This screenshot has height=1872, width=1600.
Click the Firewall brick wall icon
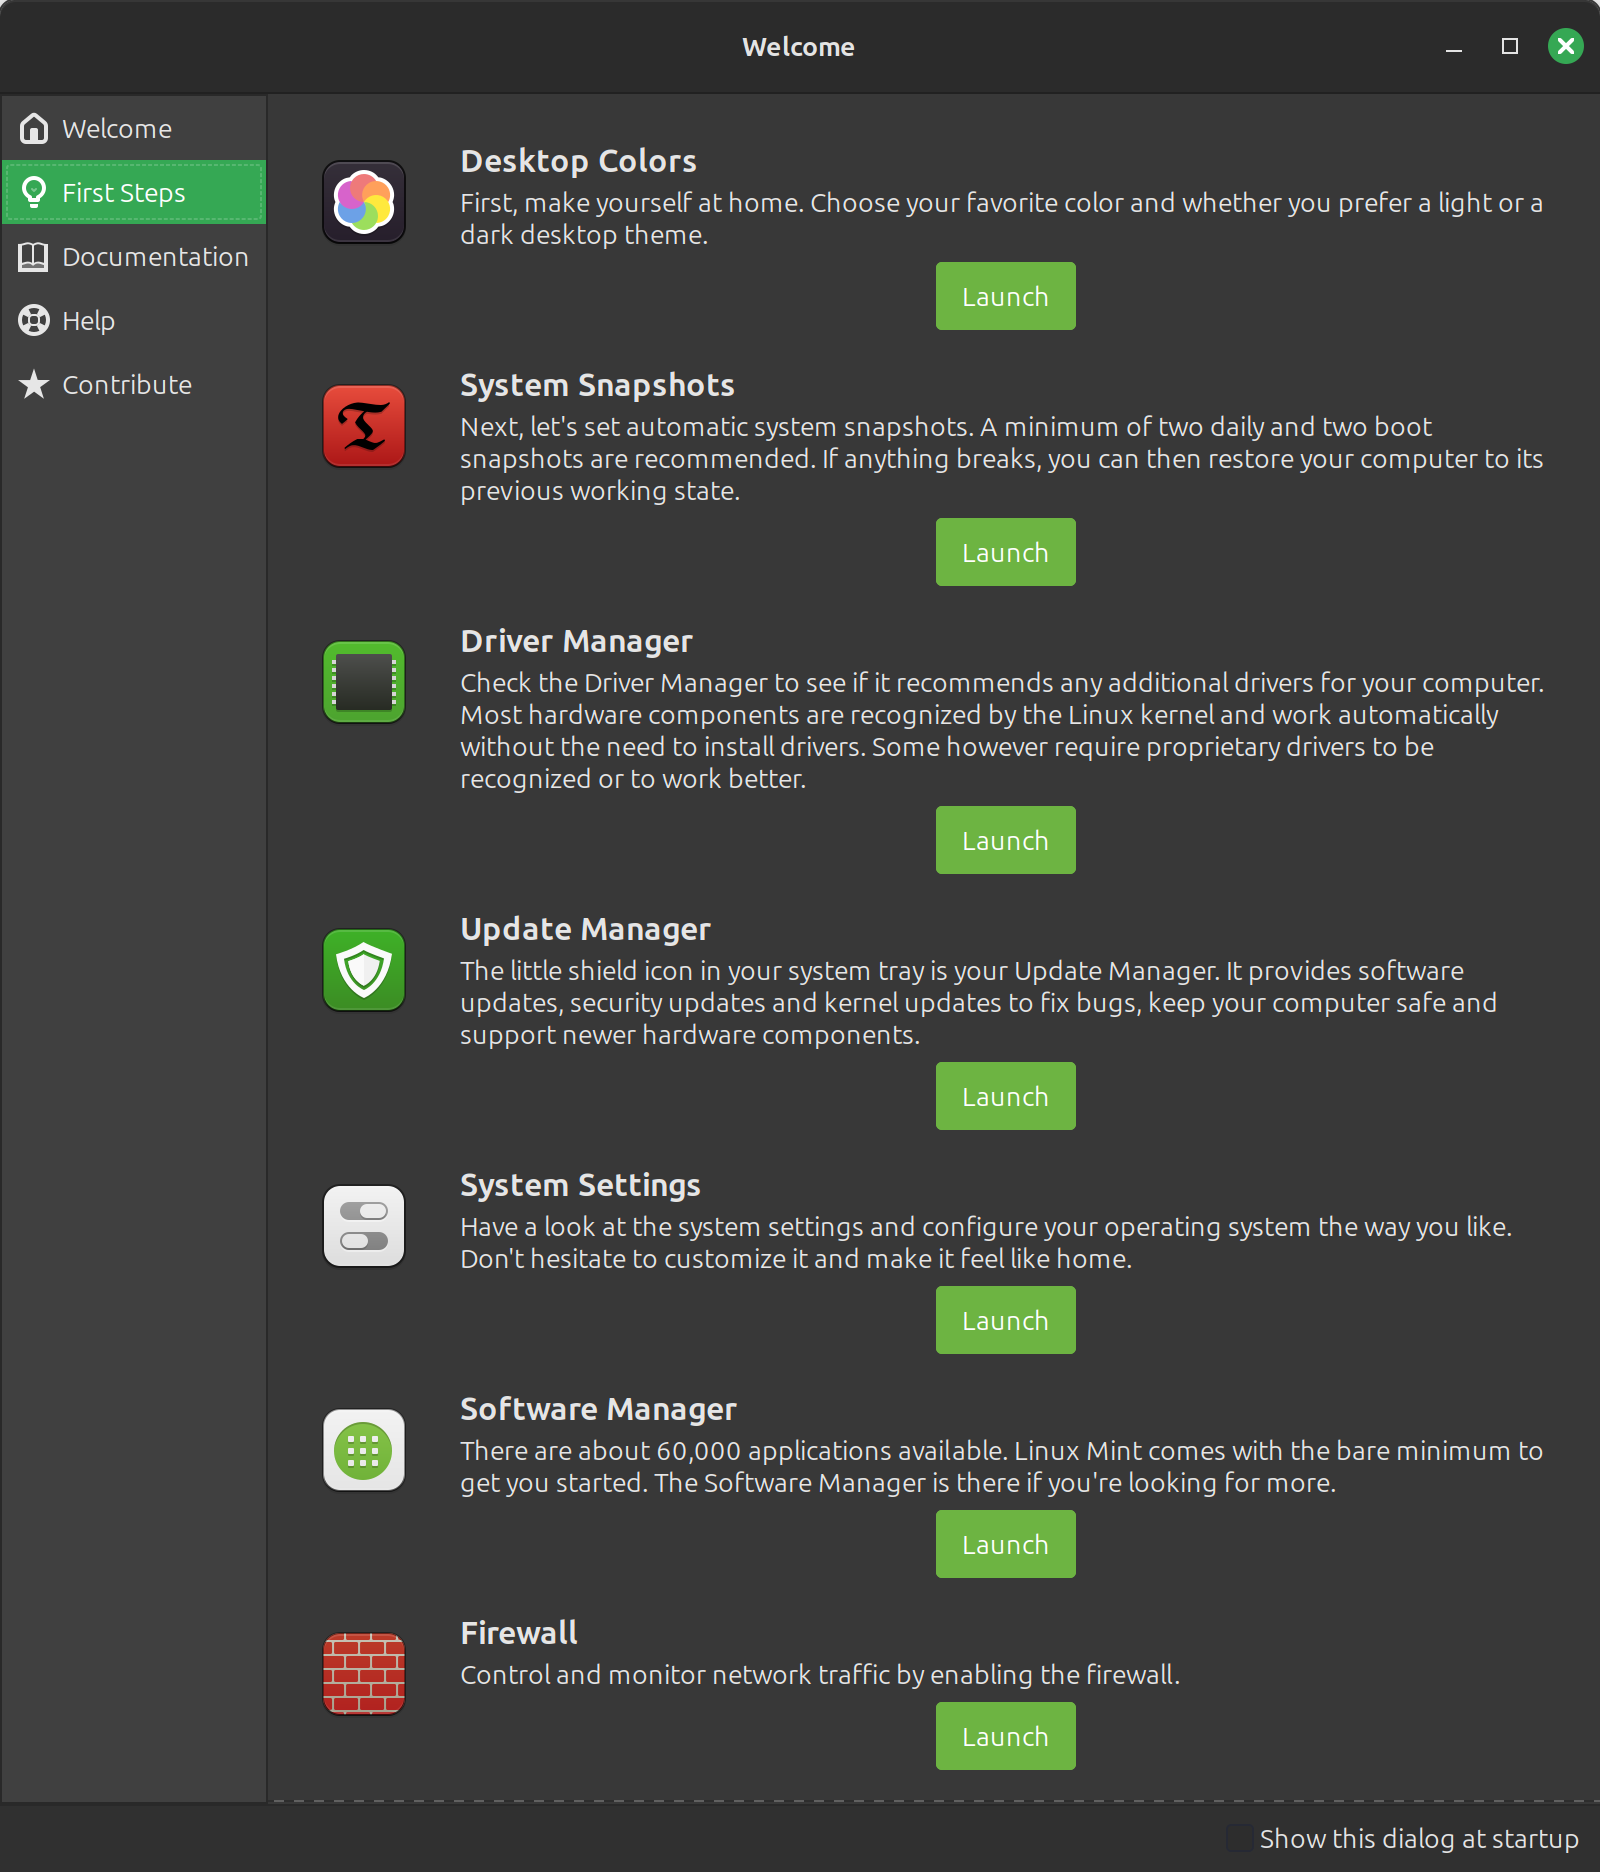click(364, 1674)
